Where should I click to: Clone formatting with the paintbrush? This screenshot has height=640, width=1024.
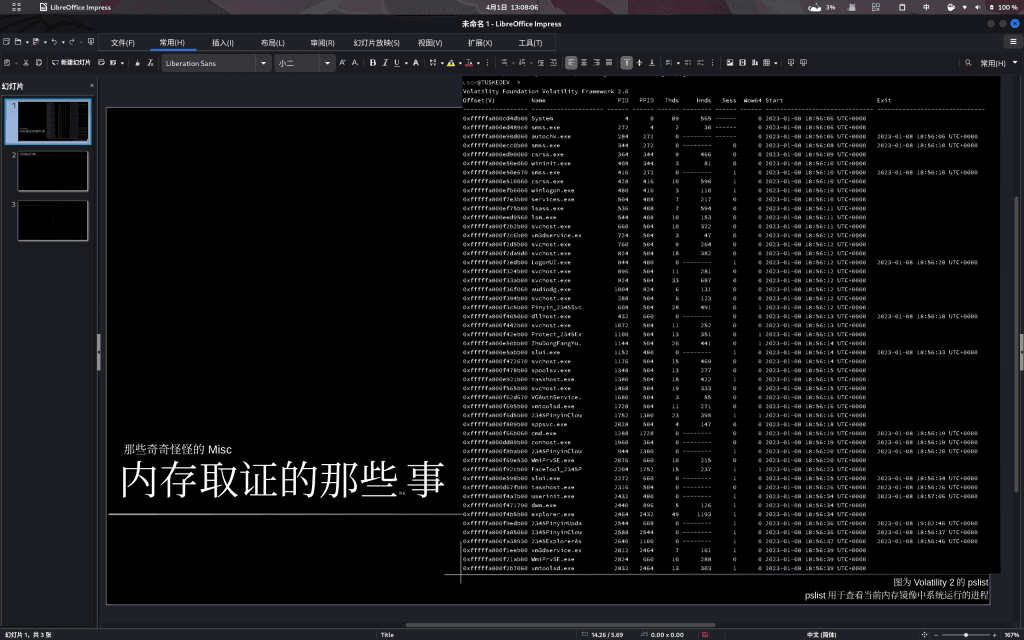[x=137, y=63]
